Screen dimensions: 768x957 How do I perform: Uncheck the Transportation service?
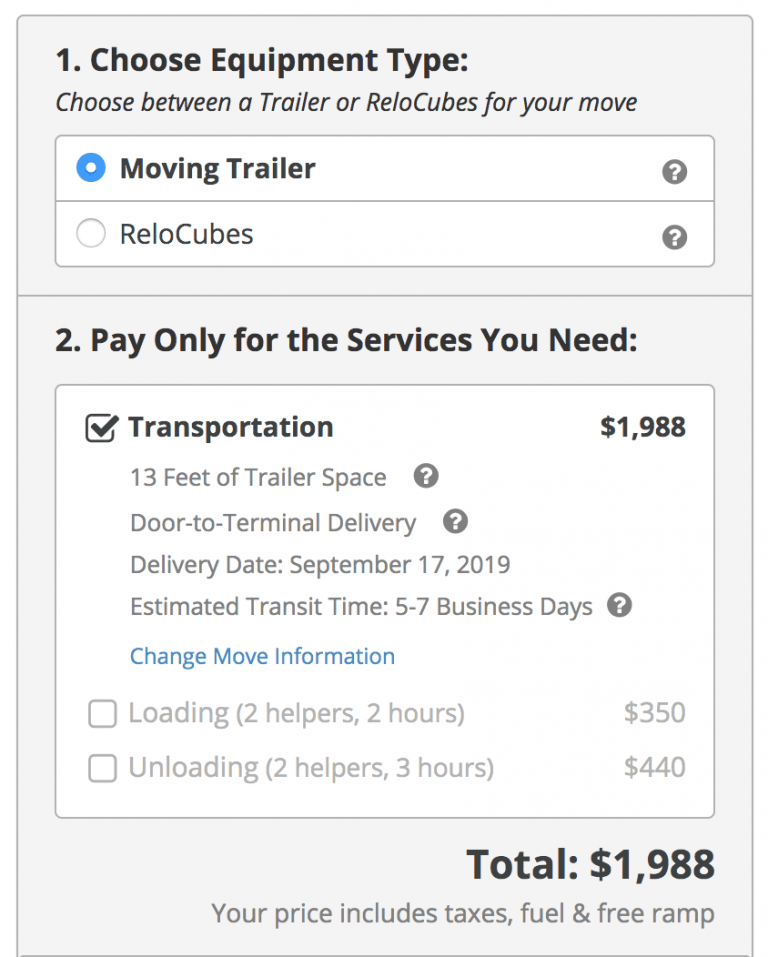(101, 426)
